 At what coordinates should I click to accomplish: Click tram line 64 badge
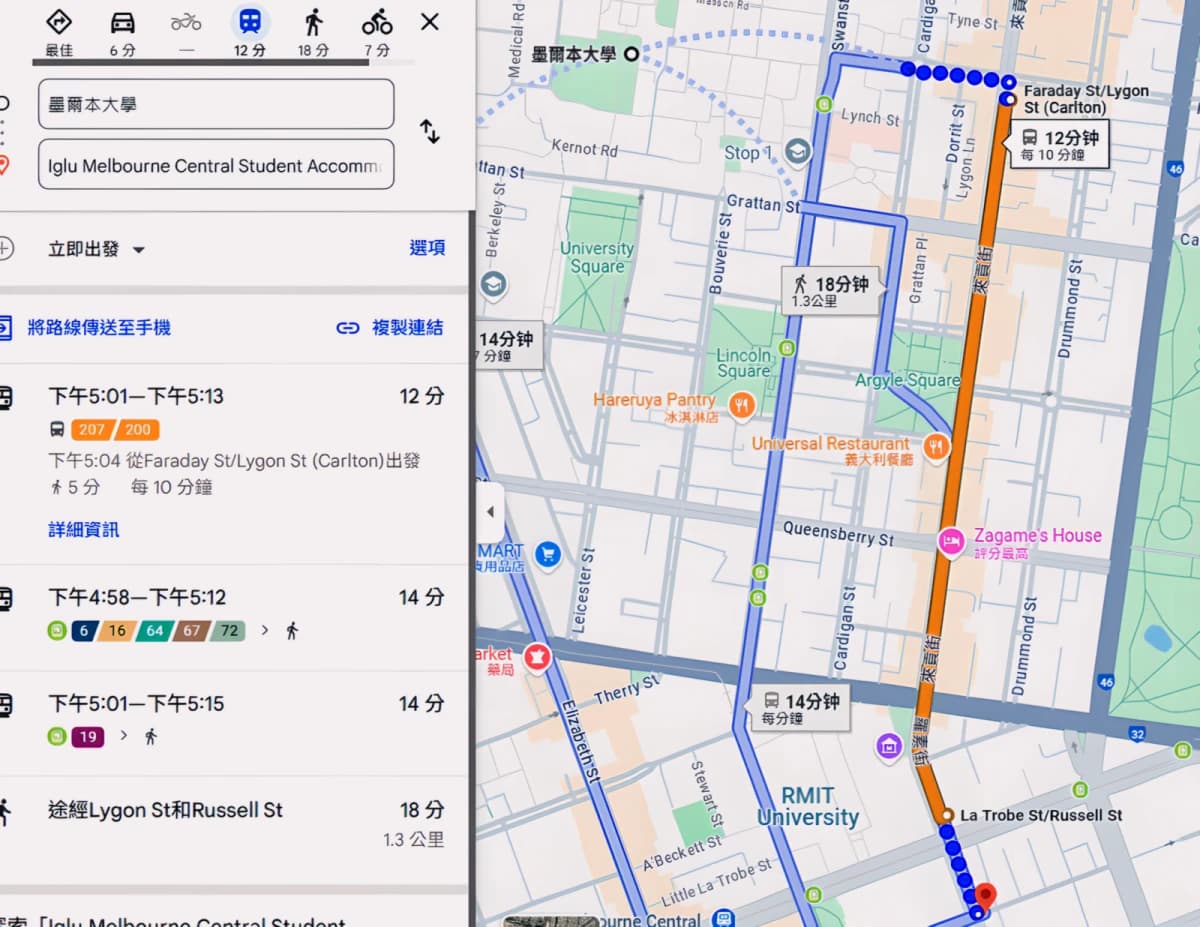click(154, 631)
